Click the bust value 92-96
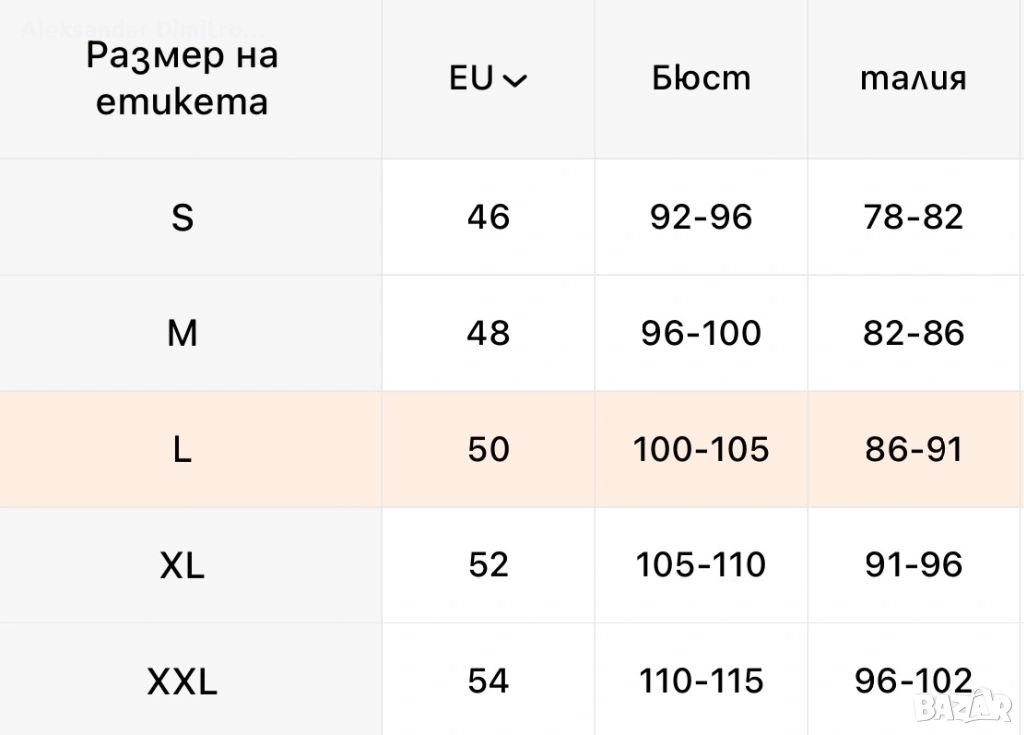Viewport: 1024px width, 735px height. point(701,217)
